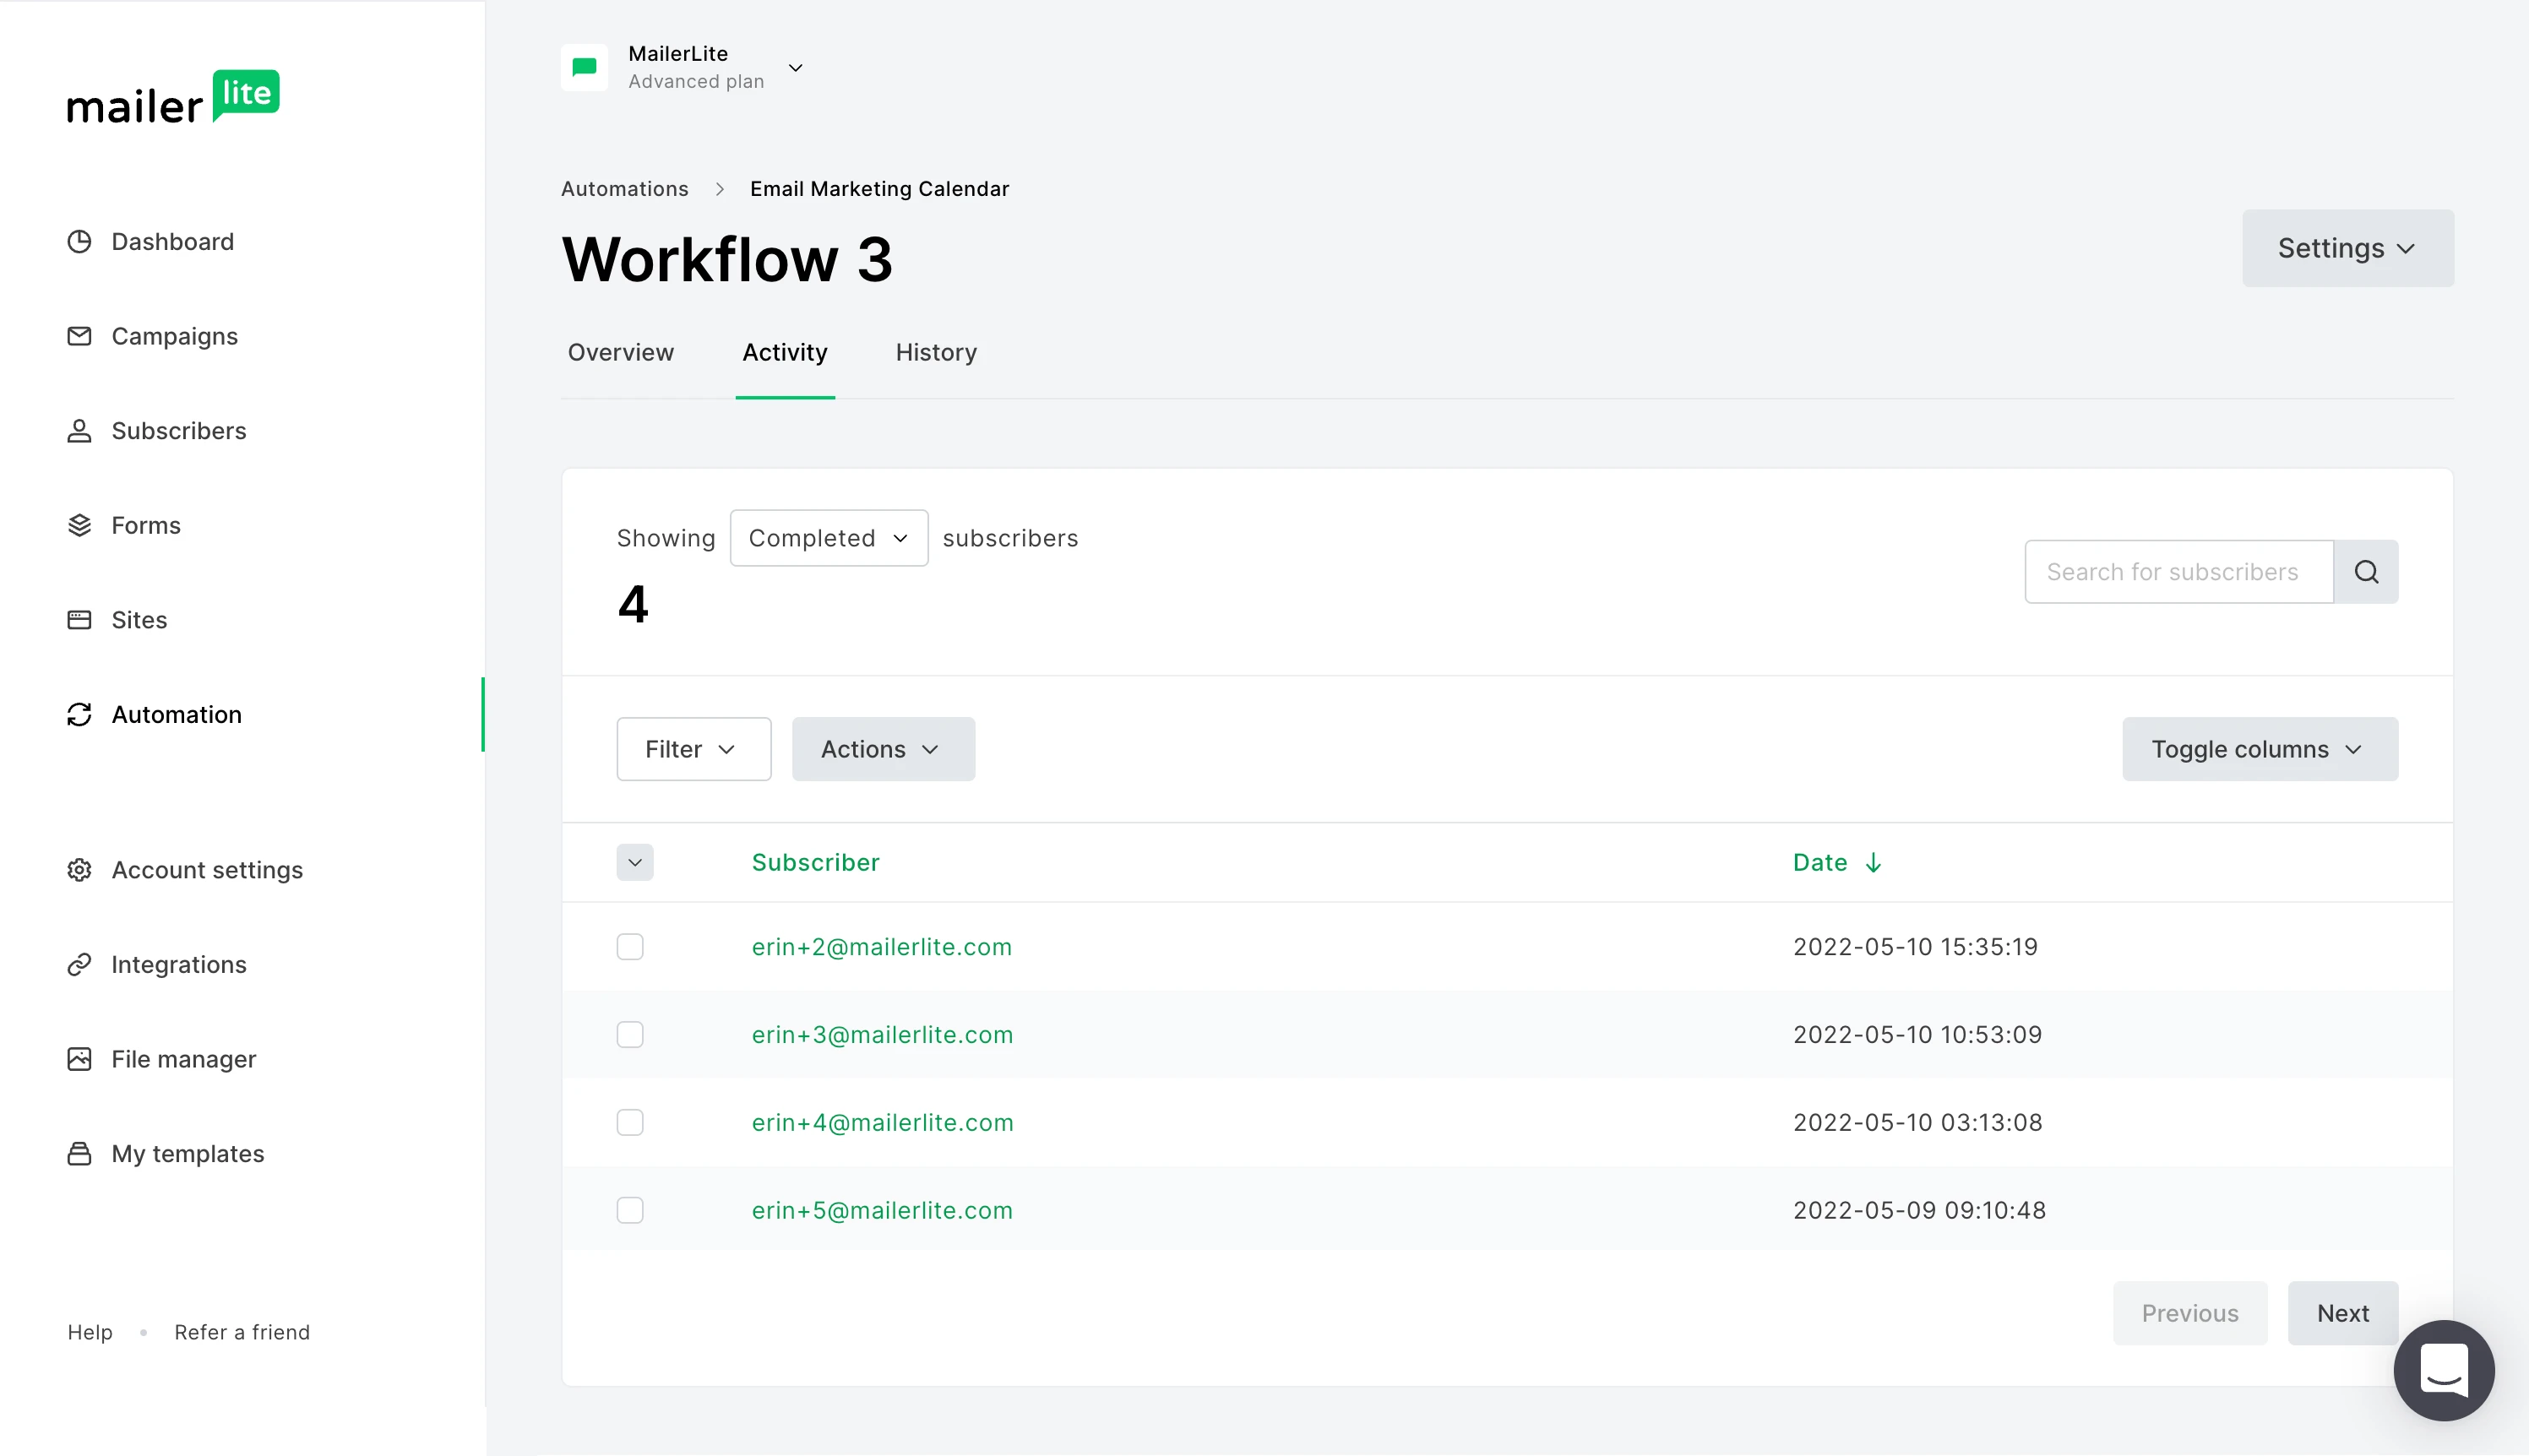The width and height of the screenshot is (2529, 1456).
Task: Open erin+3@mailerlite.com subscriber link
Action: [882, 1034]
